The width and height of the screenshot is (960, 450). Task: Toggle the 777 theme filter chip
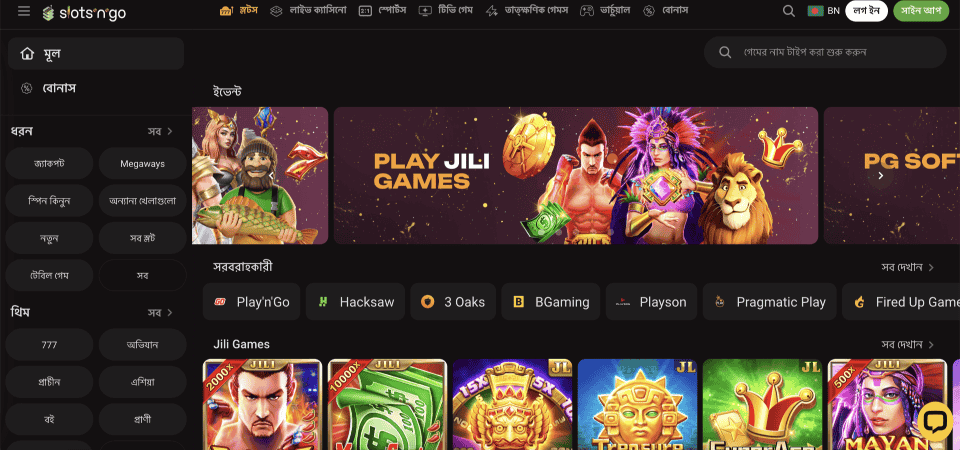click(49, 345)
